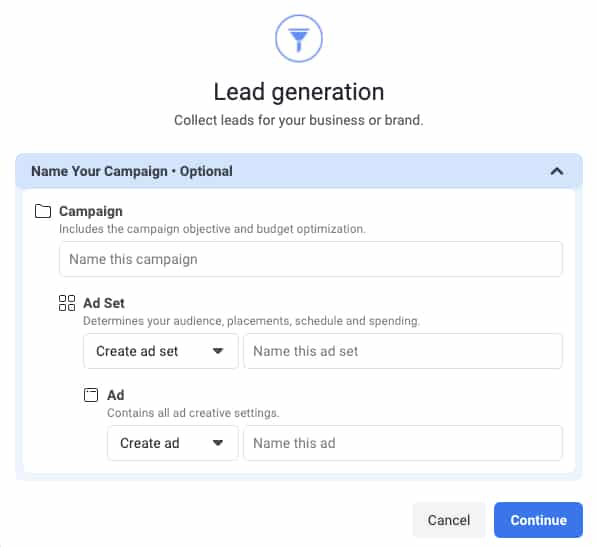Screen dimensions: 596x547
Task: Click the Ad window icon
Action: (91, 395)
